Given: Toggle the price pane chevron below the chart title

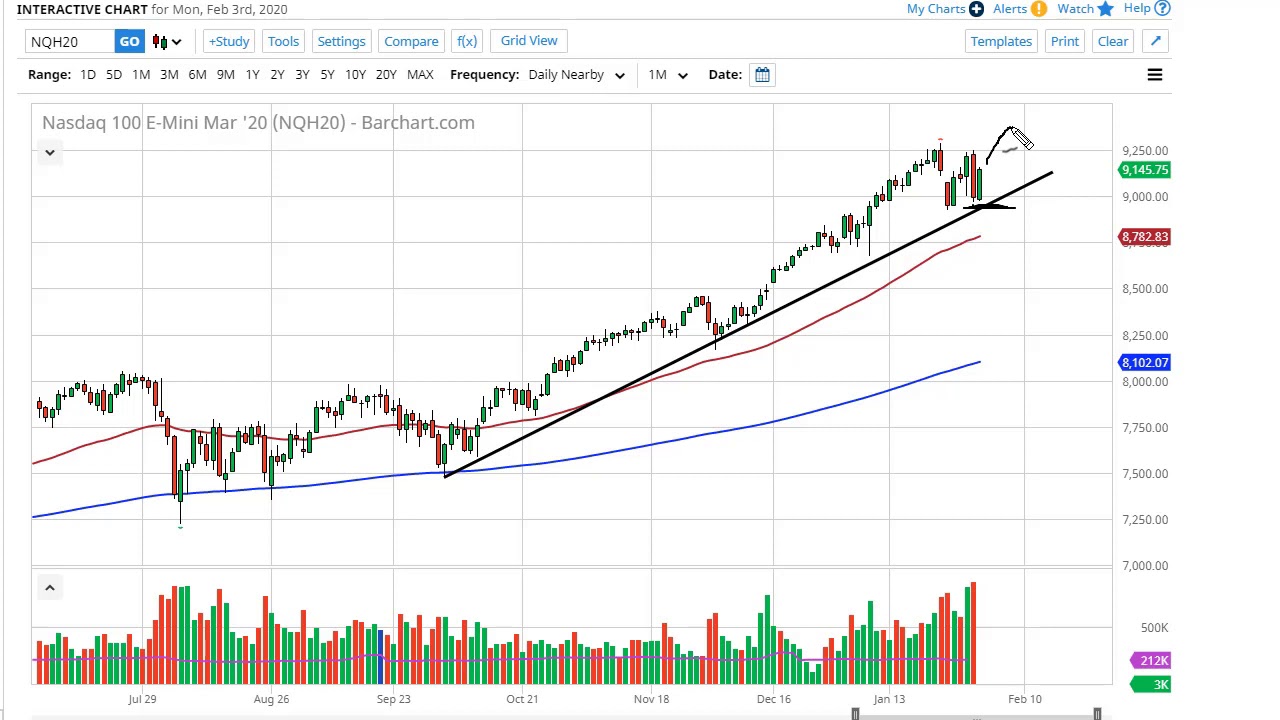Looking at the screenshot, I should [x=49, y=153].
